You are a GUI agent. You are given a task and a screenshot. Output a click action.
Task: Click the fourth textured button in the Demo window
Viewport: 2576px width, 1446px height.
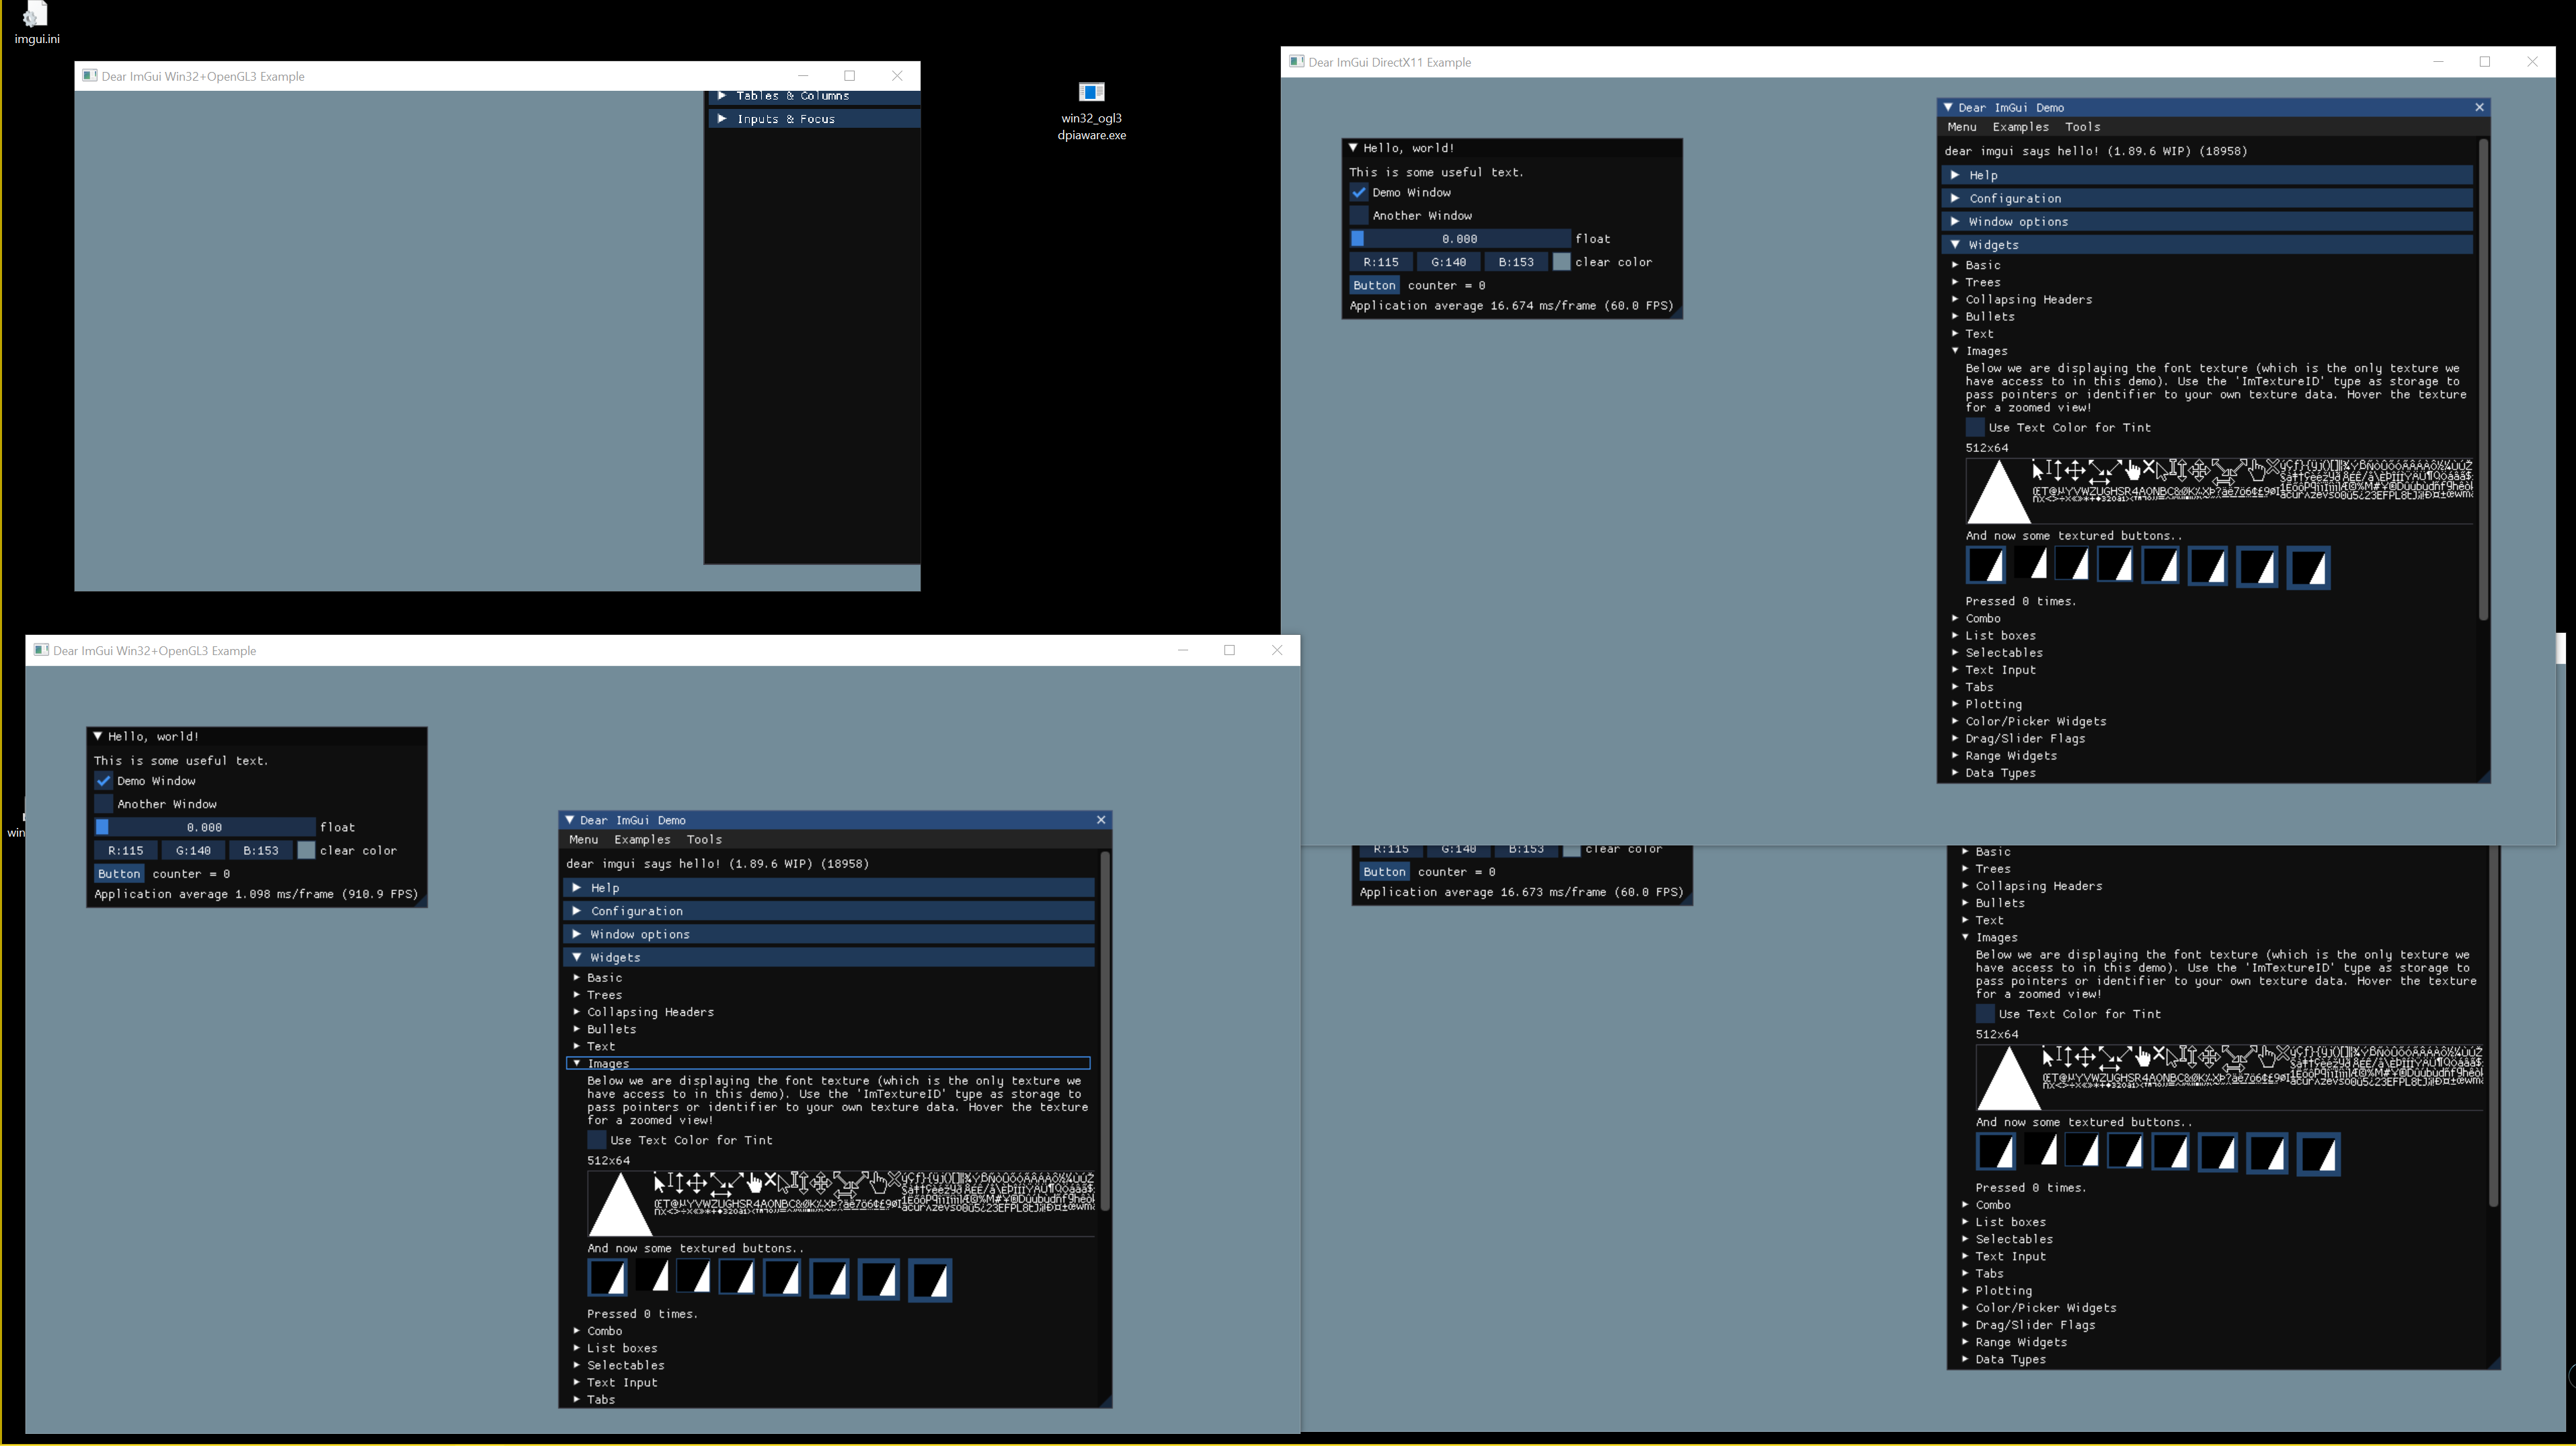[x=737, y=1277]
